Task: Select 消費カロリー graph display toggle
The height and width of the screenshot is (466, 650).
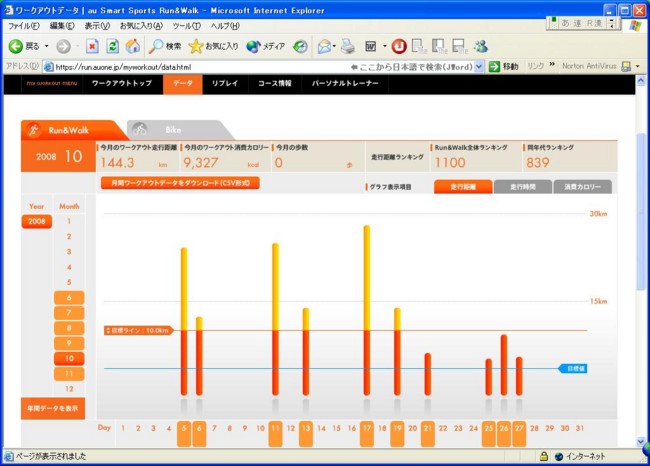Action: click(582, 187)
